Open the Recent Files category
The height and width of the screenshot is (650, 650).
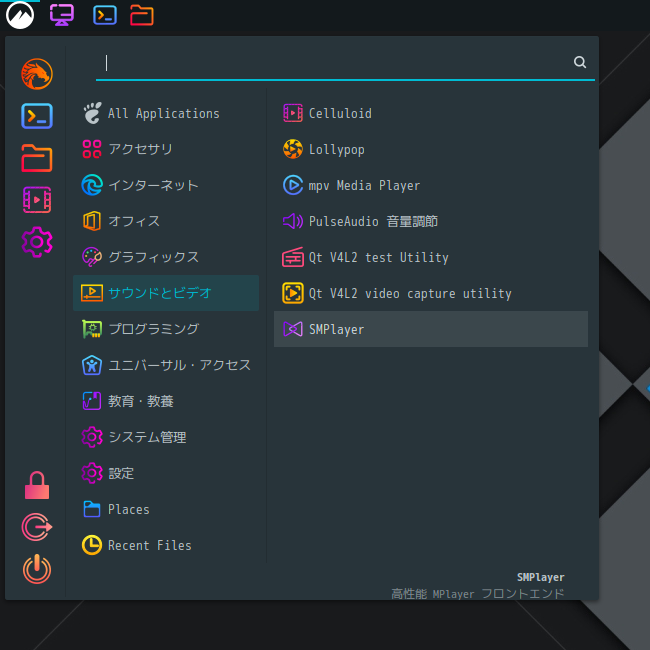click(166, 545)
